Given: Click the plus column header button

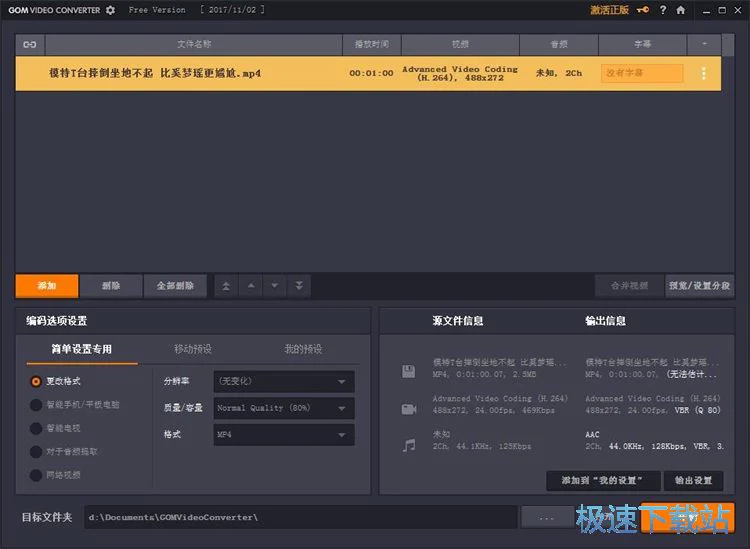Looking at the screenshot, I should click(x=704, y=44).
